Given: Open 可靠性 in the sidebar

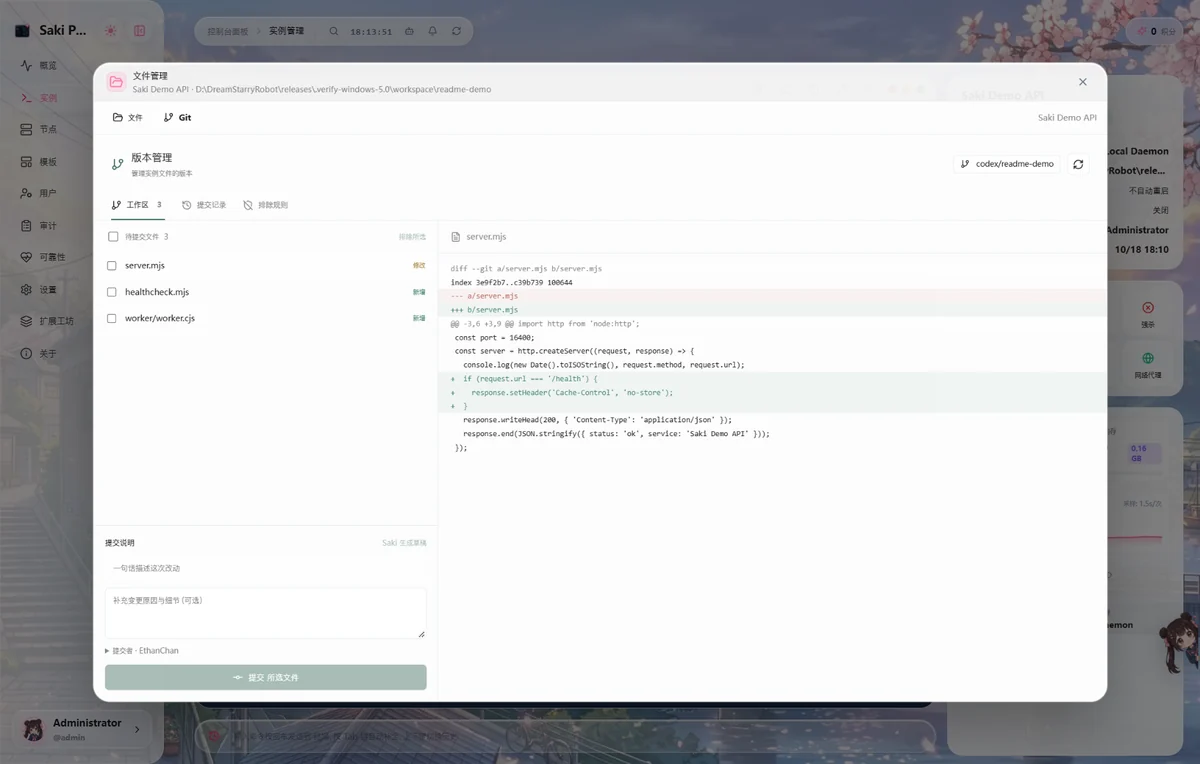Looking at the screenshot, I should 44,257.
